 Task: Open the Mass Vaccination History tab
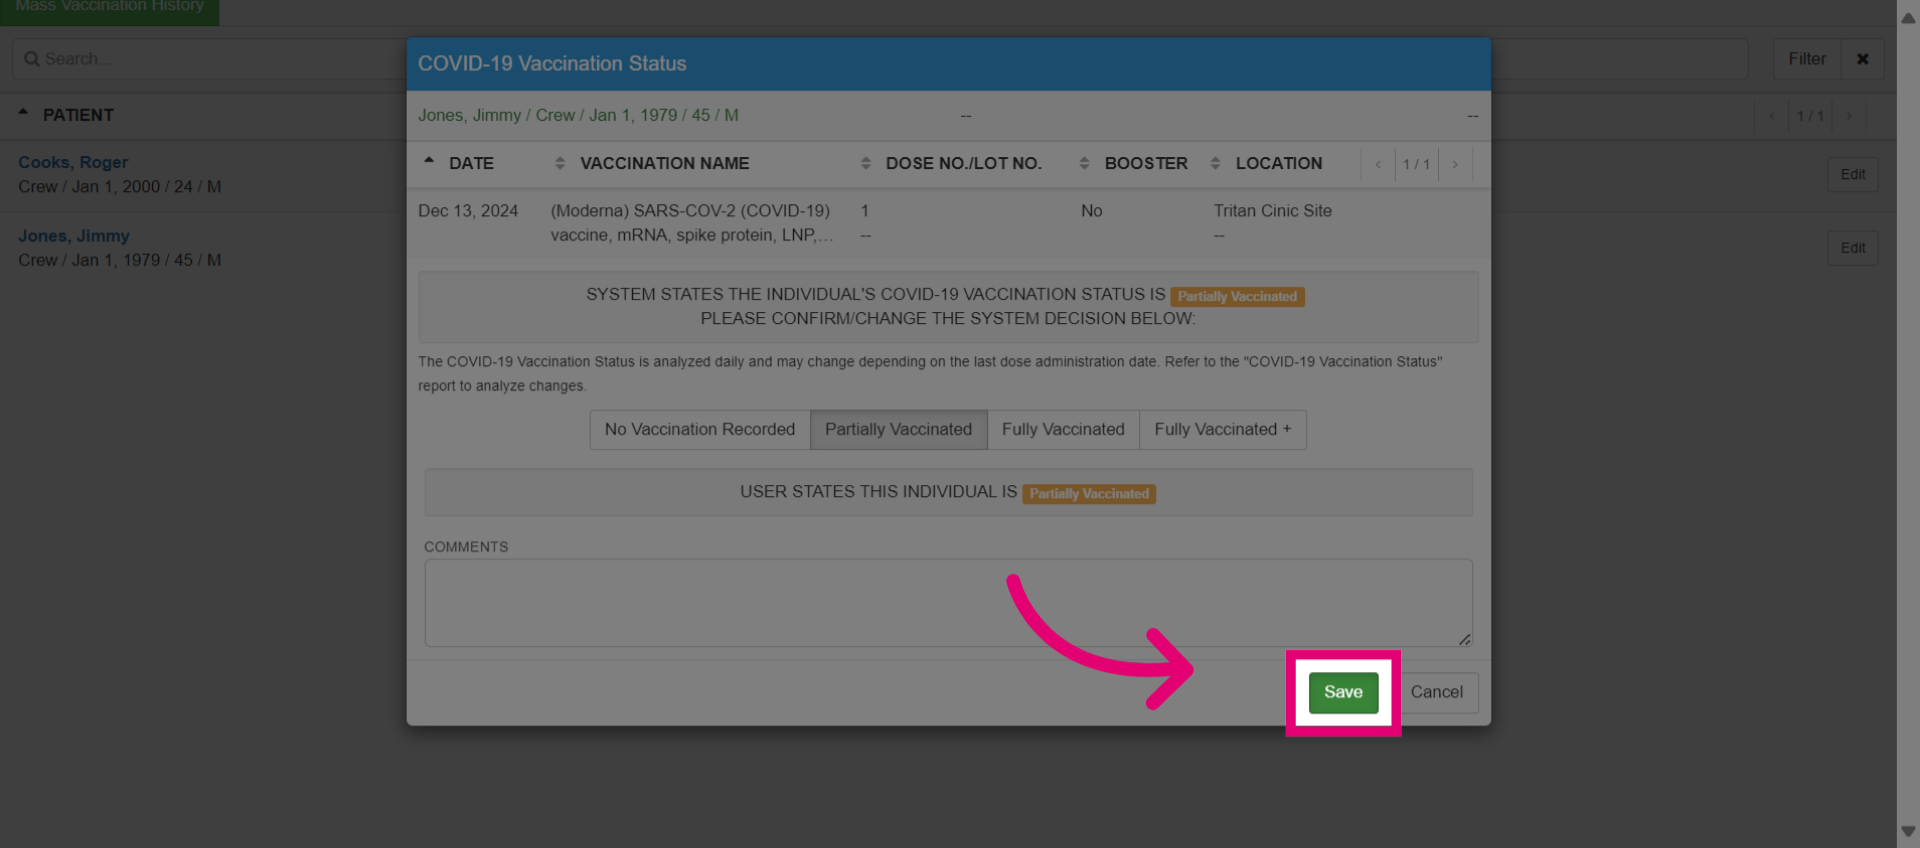[x=110, y=8]
